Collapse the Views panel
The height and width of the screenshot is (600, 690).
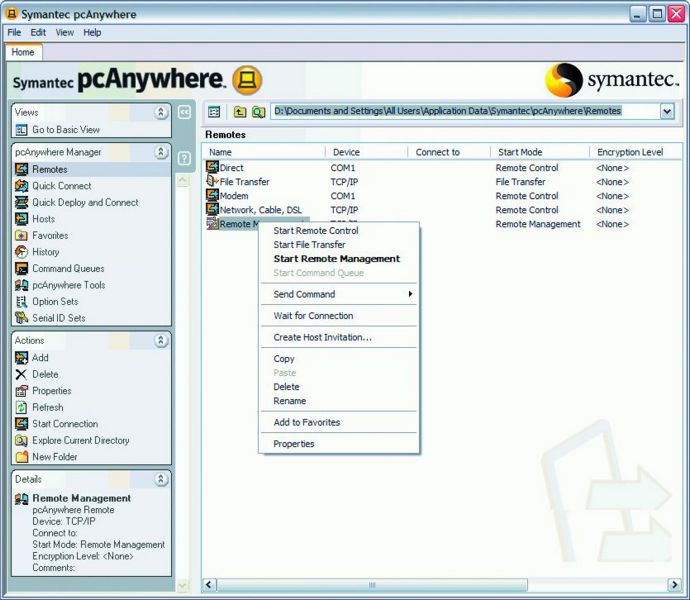click(161, 112)
